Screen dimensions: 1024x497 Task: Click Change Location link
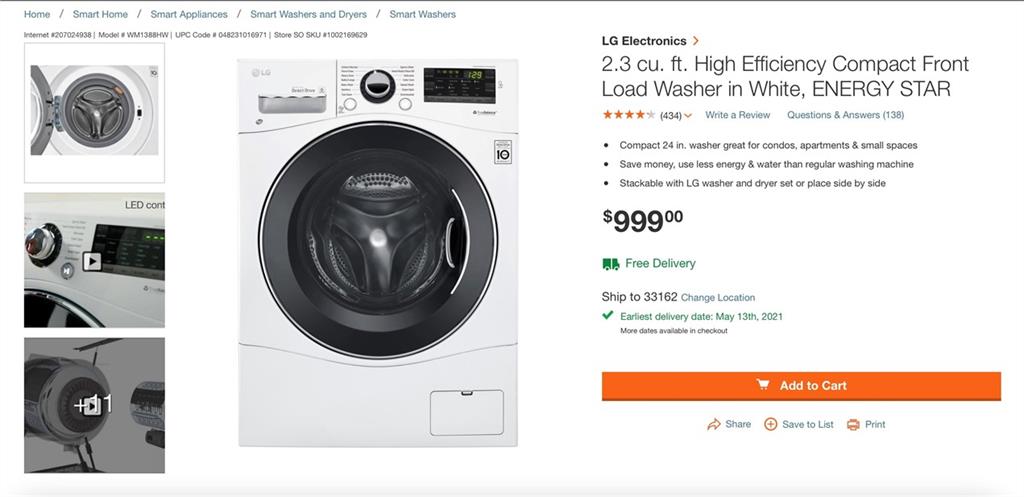(718, 298)
